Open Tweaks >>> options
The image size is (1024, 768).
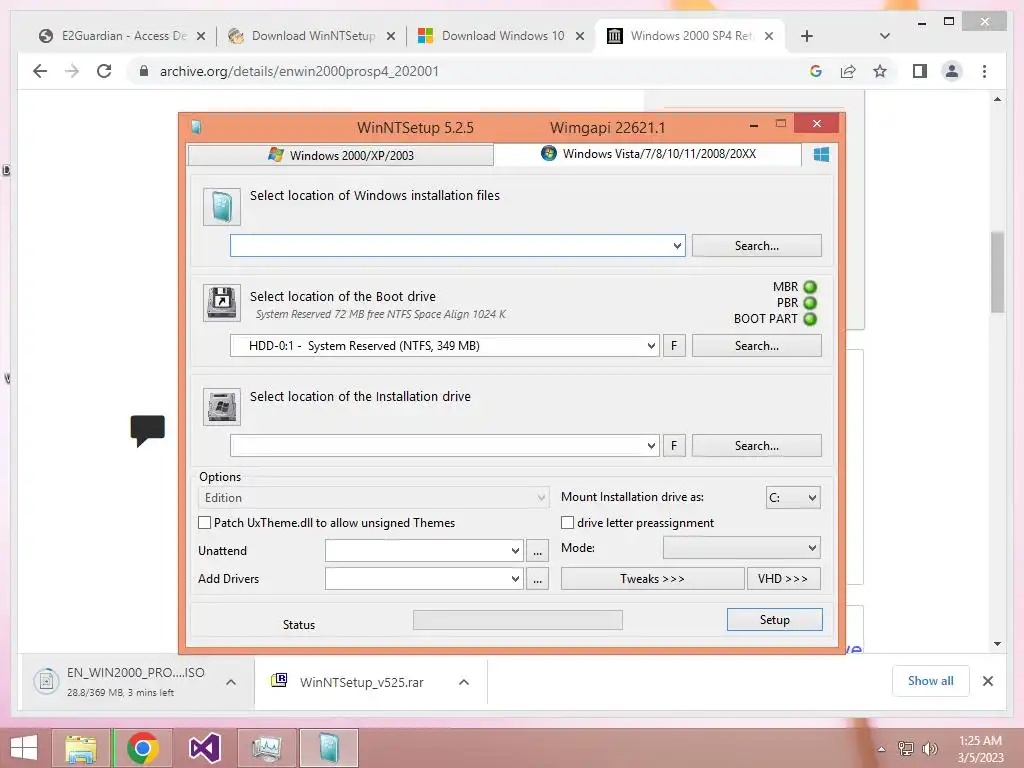click(x=652, y=579)
